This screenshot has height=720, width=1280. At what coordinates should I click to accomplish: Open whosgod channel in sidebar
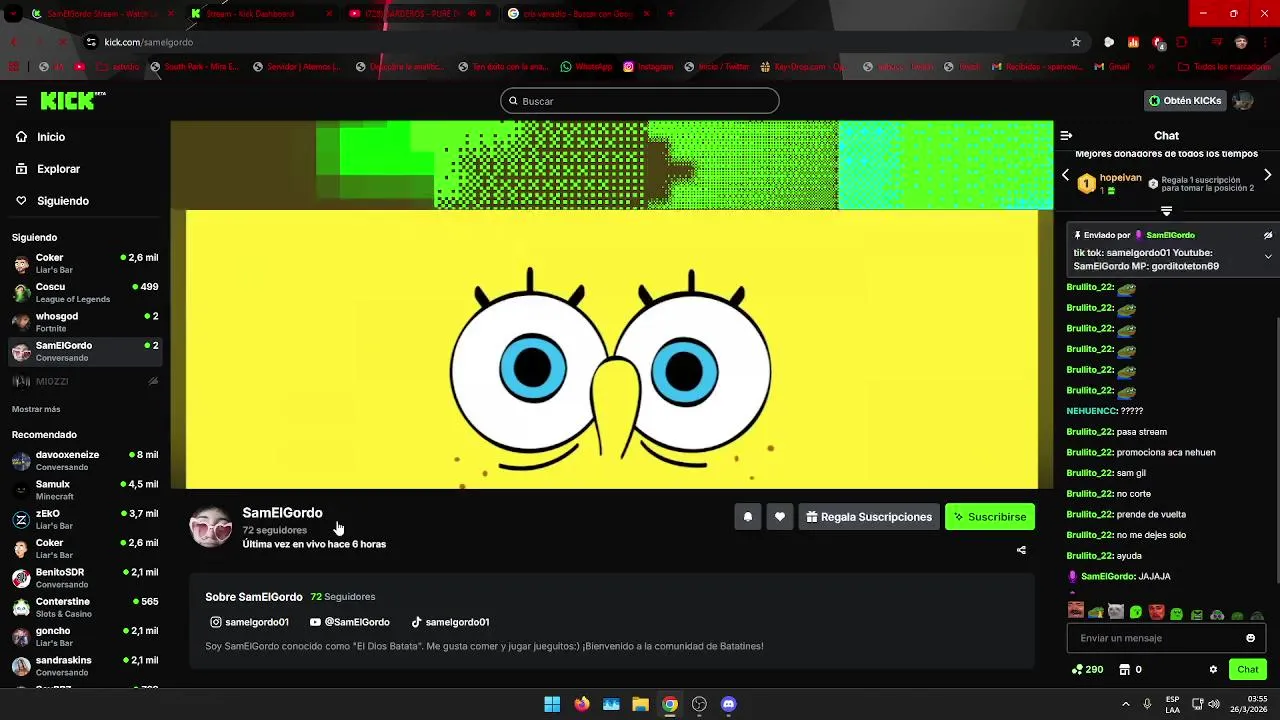point(85,322)
